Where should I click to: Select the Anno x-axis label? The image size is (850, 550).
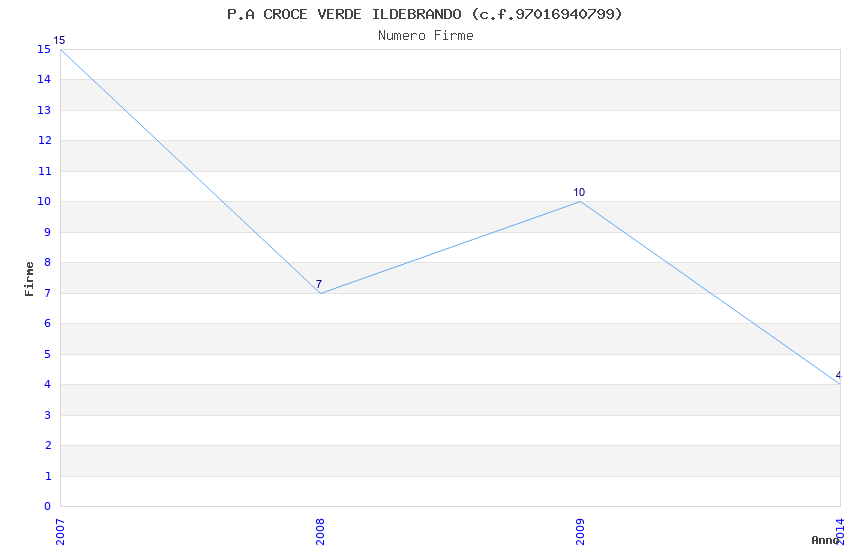click(825, 540)
